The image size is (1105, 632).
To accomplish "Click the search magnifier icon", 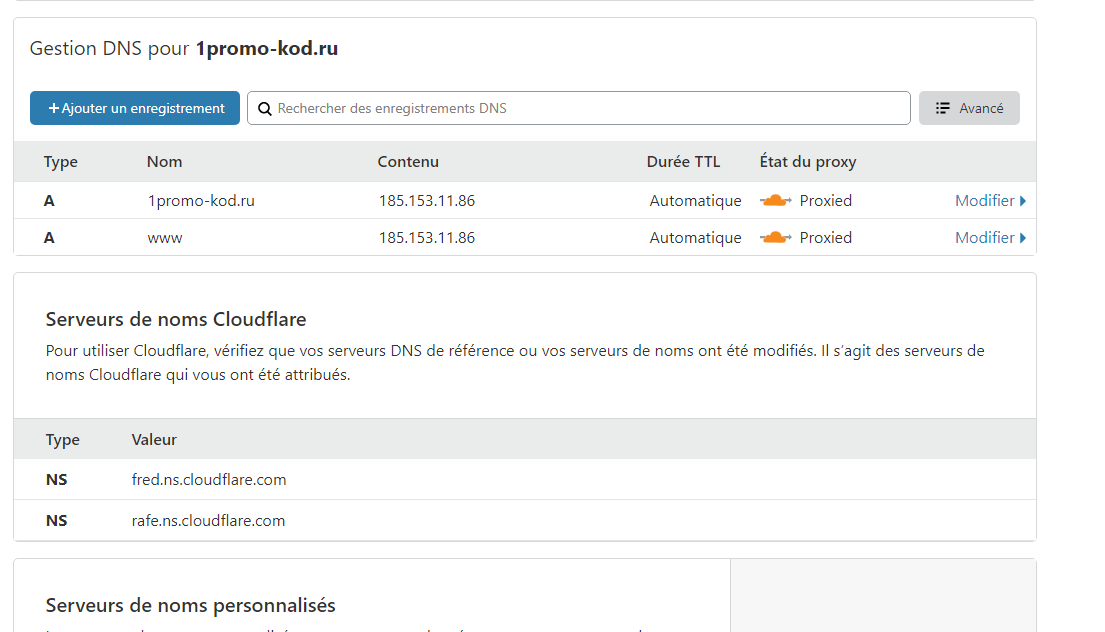I will pos(265,108).
